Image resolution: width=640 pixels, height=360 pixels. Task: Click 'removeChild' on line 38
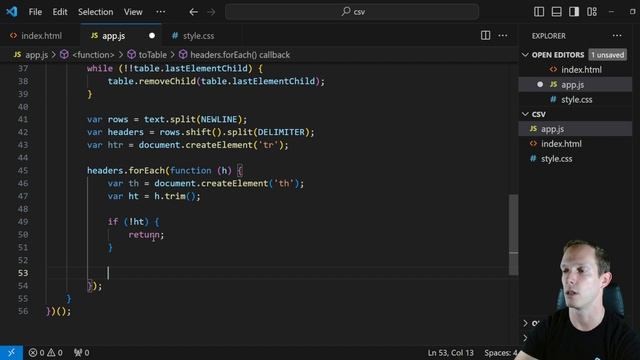tap(167, 81)
